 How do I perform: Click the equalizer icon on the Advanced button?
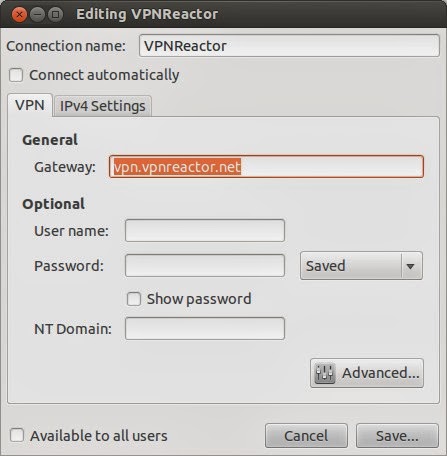pyautogui.click(x=324, y=373)
